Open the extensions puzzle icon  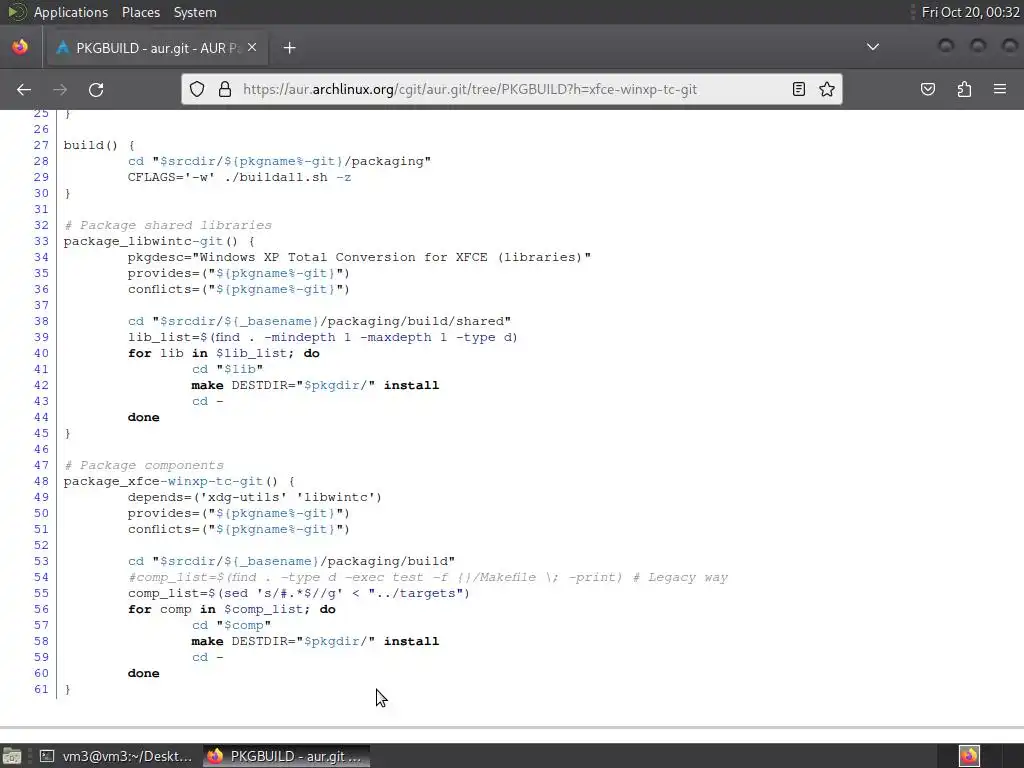click(x=964, y=89)
